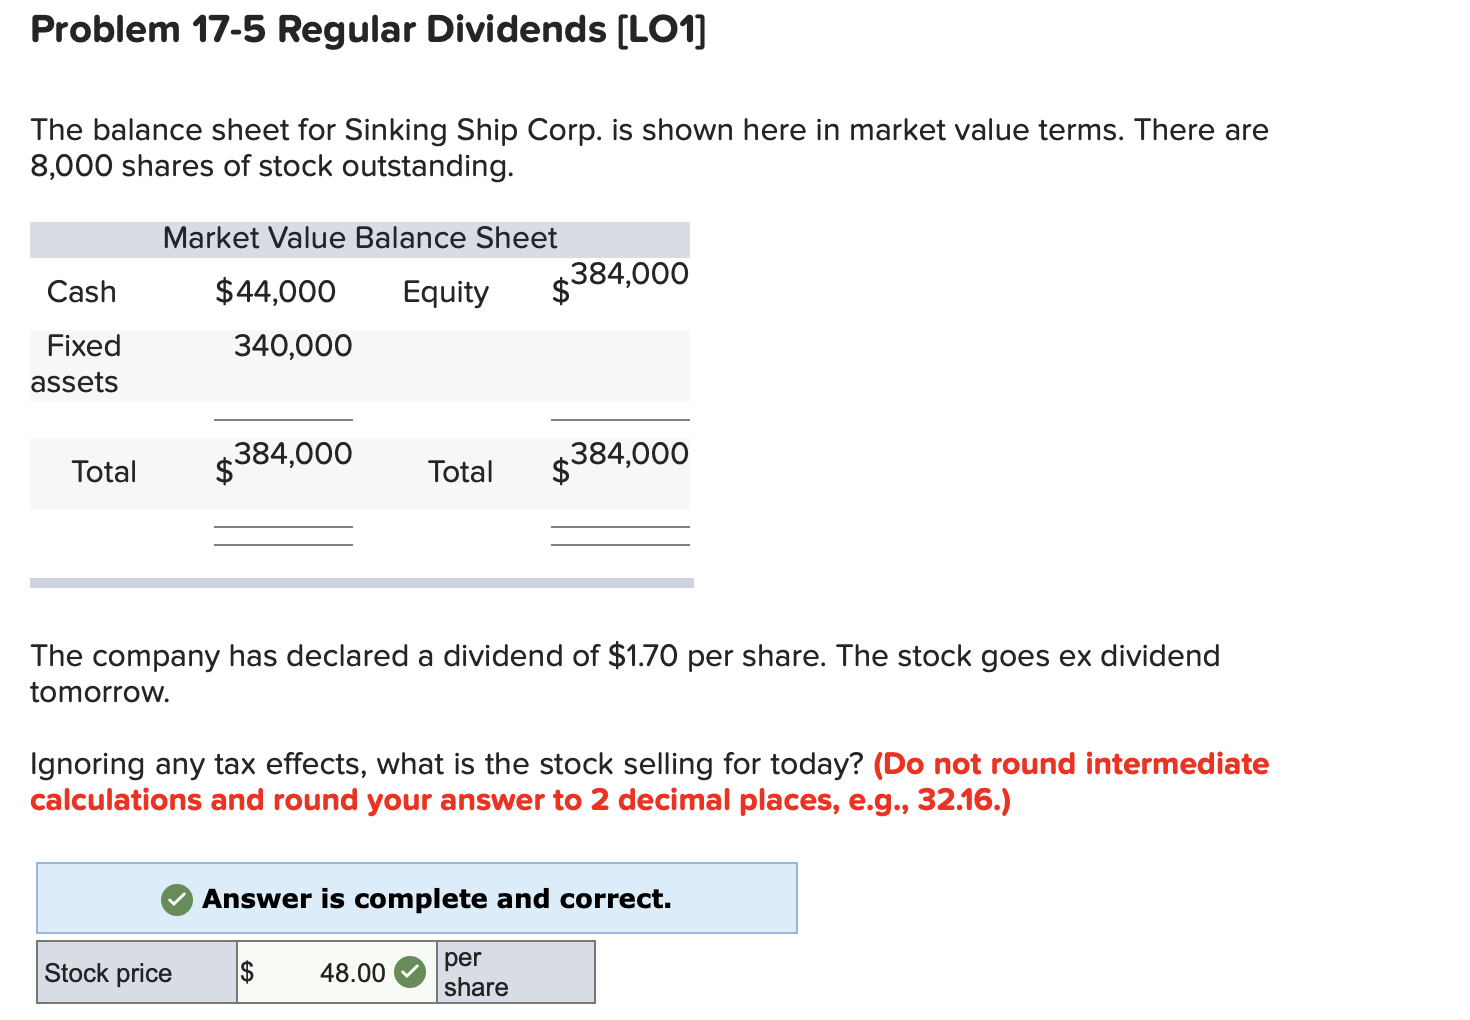Click the checkmark in the correctness banner
Screen dimensions: 1470x1020
click(176, 899)
